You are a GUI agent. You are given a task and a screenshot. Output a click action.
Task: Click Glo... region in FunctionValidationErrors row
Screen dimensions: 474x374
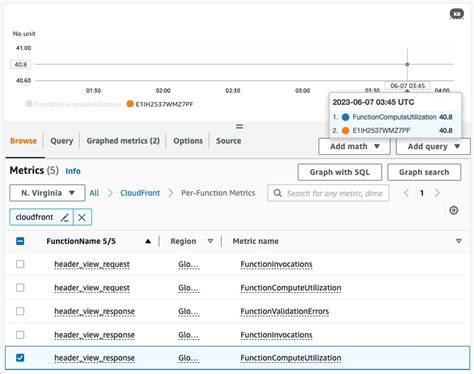tap(189, 311)
